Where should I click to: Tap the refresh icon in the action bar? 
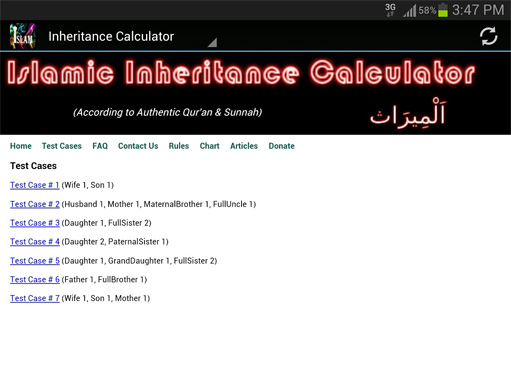click(x=488, y=36)
